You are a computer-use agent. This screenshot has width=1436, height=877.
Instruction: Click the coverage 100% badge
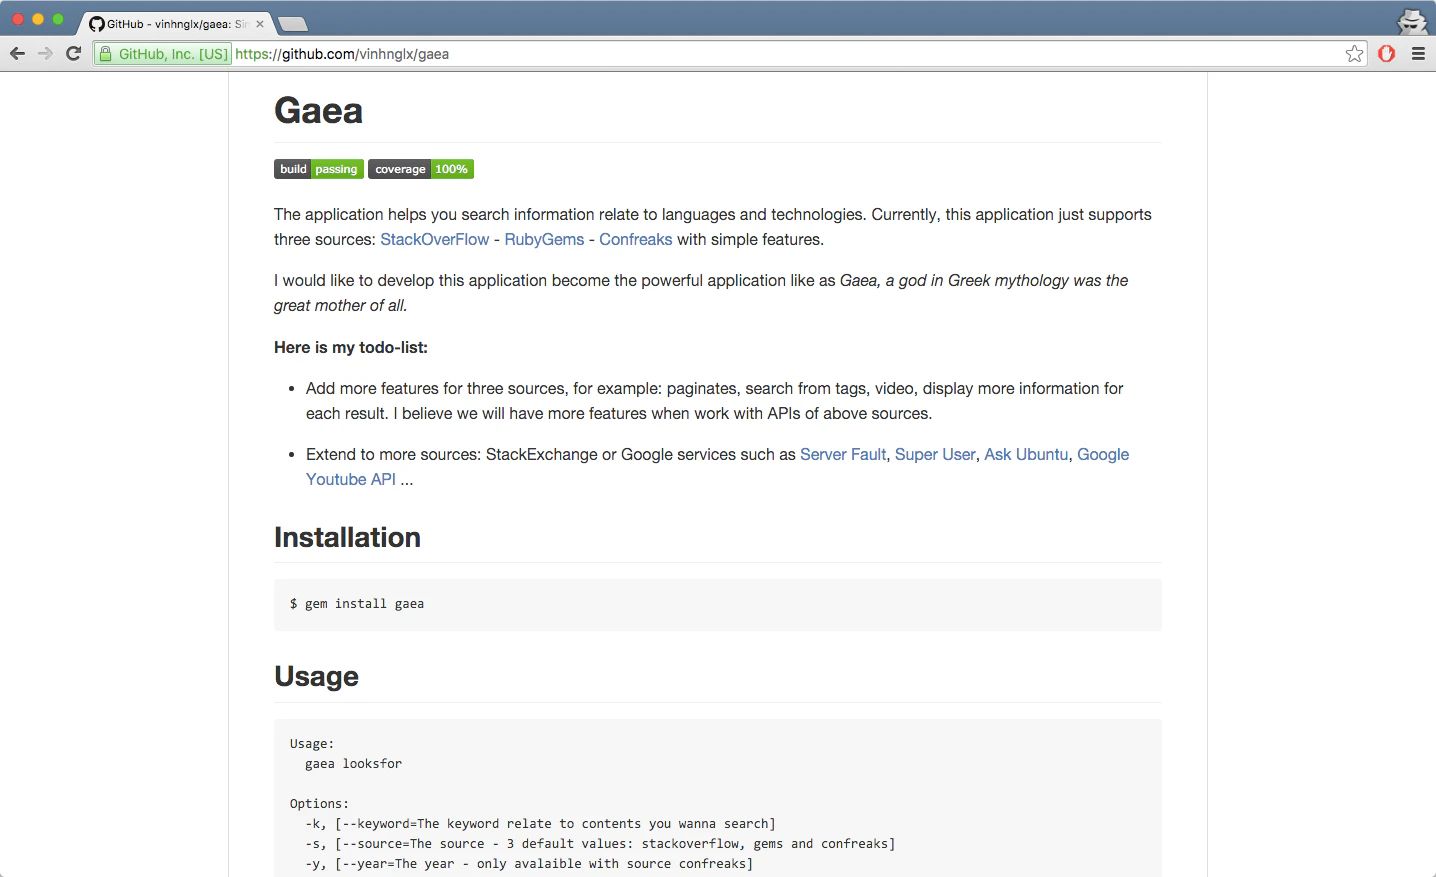[420, 169]
